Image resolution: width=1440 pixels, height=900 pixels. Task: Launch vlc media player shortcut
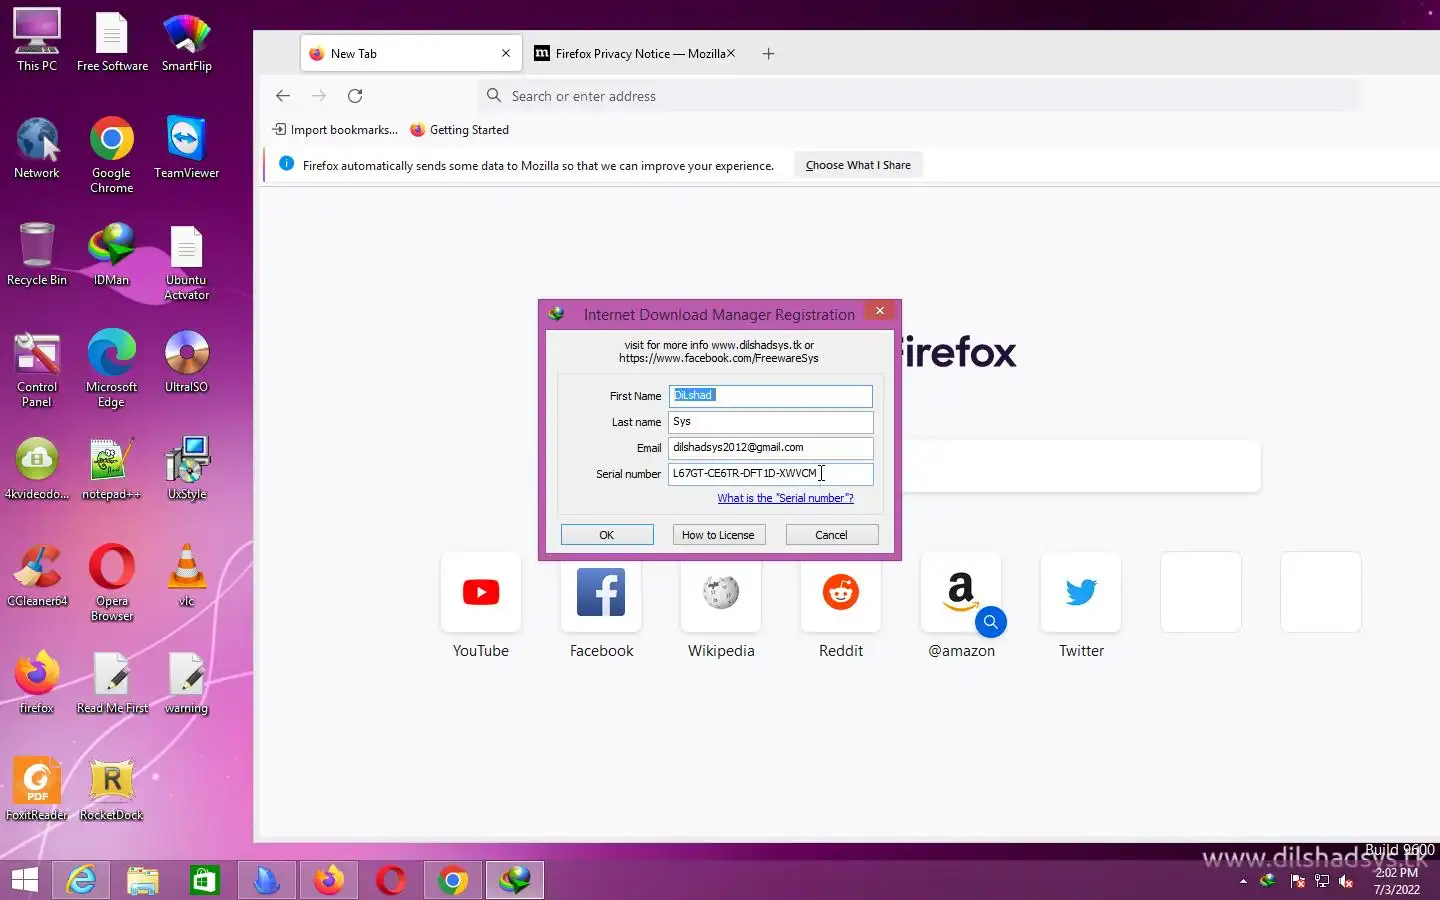[x=186, y=575]
